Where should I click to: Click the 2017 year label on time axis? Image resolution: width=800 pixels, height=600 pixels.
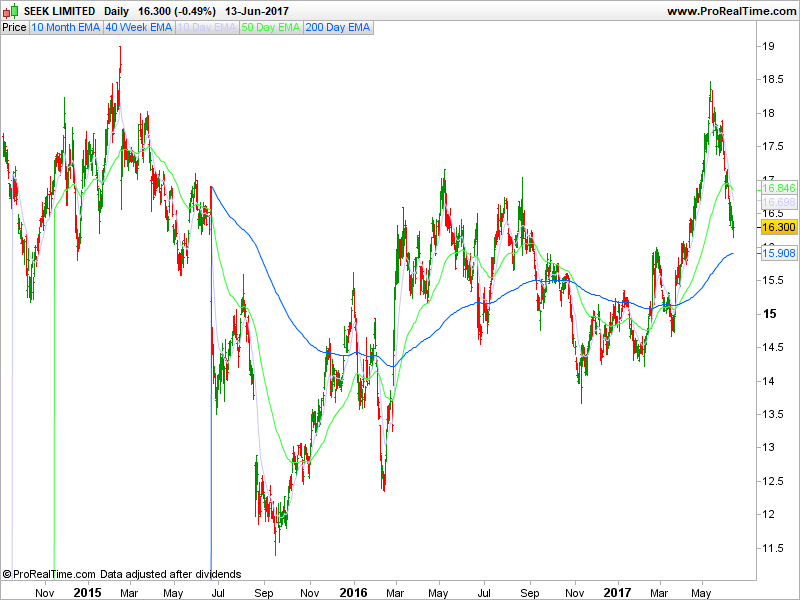coord(617,592)
